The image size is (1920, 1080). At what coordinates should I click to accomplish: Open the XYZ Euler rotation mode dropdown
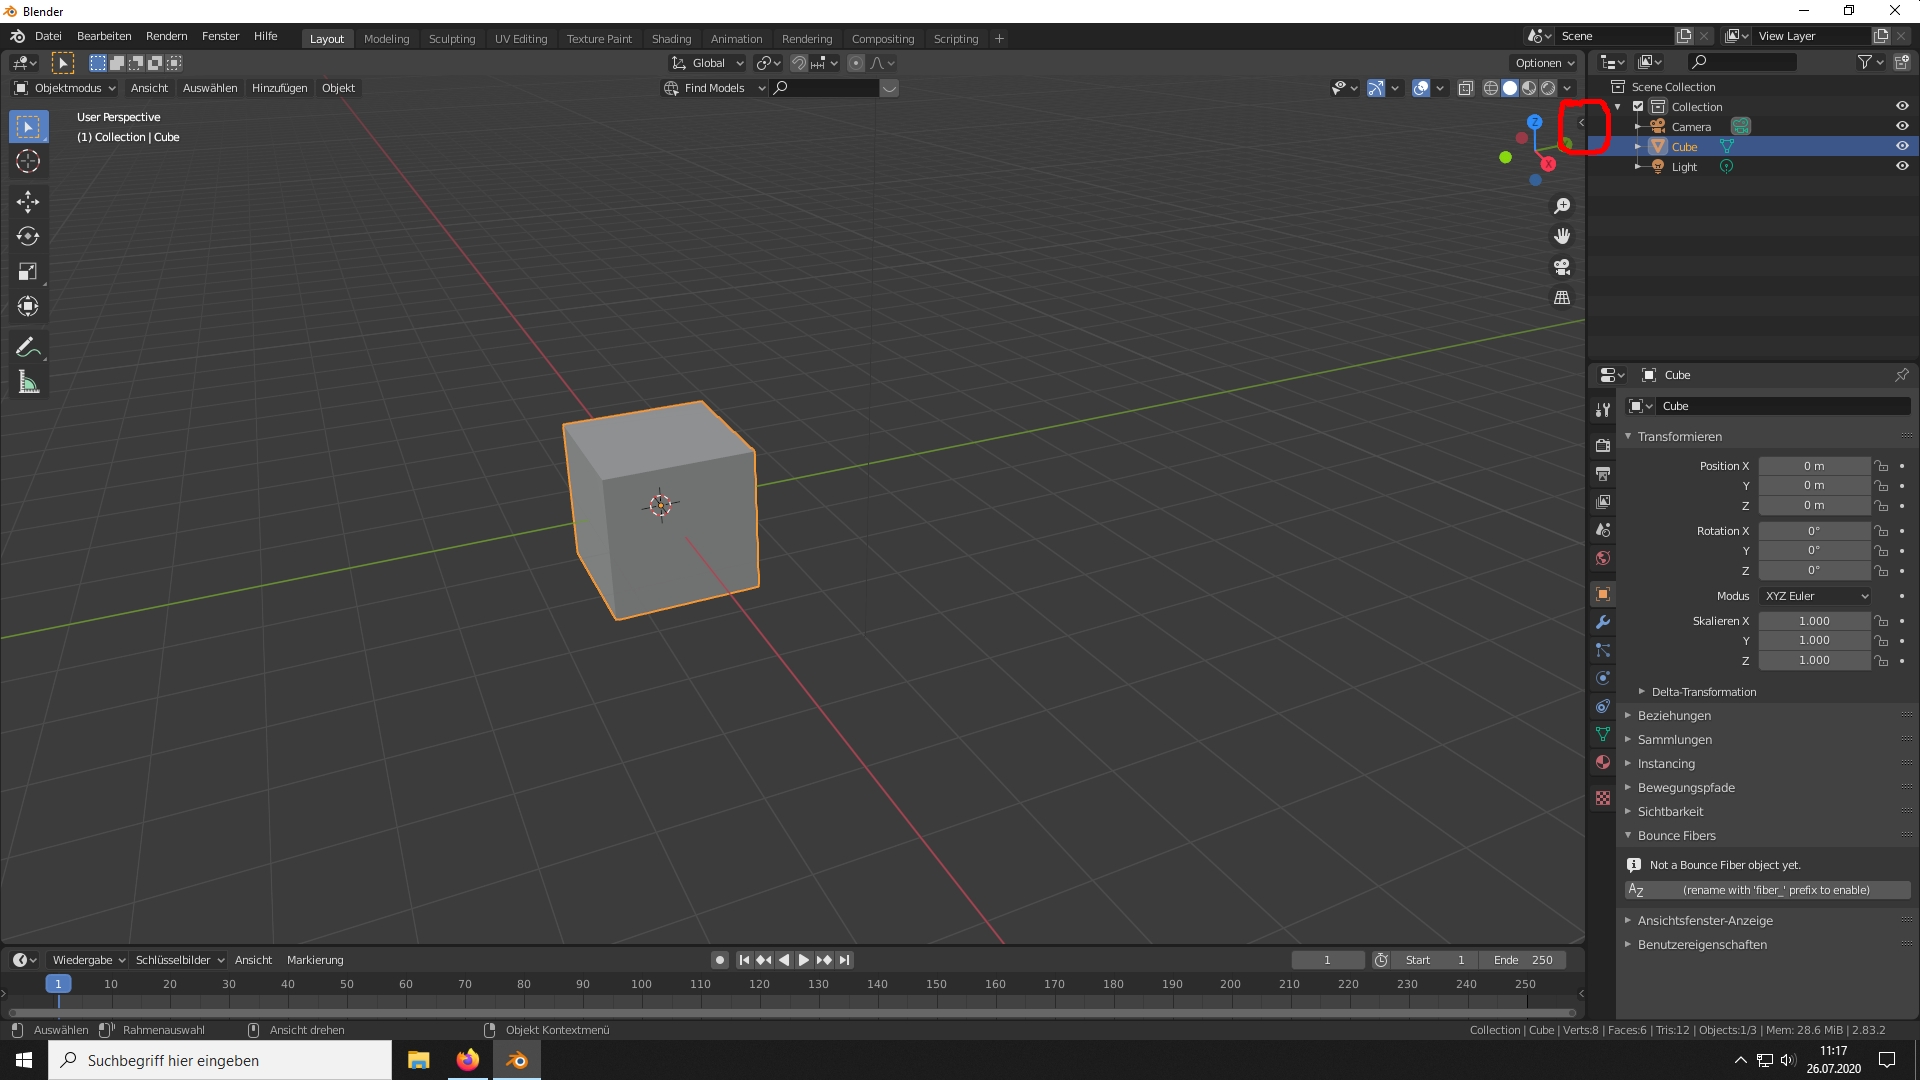[1815, 596]
